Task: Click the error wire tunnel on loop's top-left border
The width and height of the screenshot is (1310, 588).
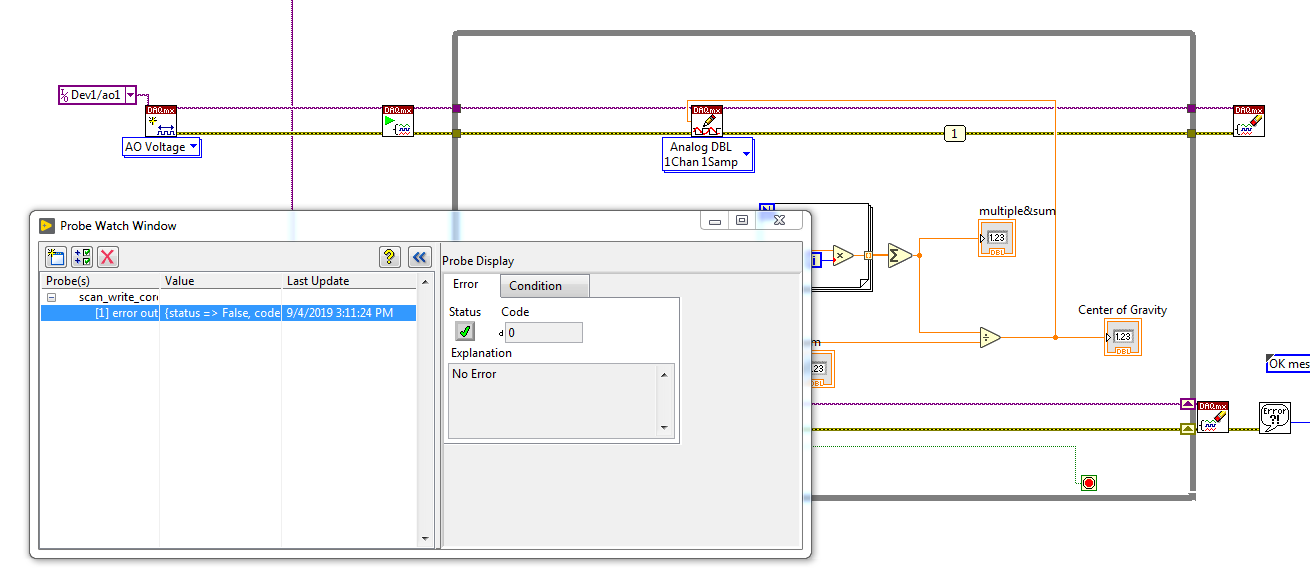Action: [x=456, y=133]
